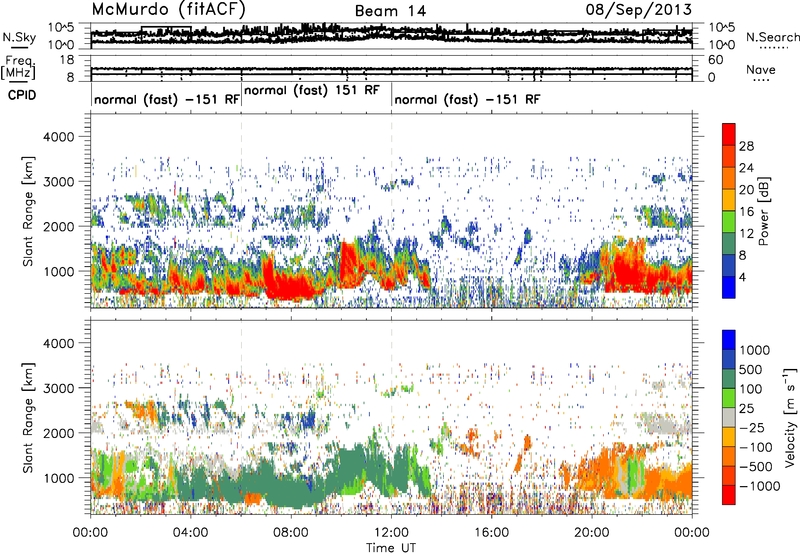The width and height of the screenshot is (800, 554).
Task: Click the 'Slant Range [km]' label of the power panel
Action: (28, 211)
